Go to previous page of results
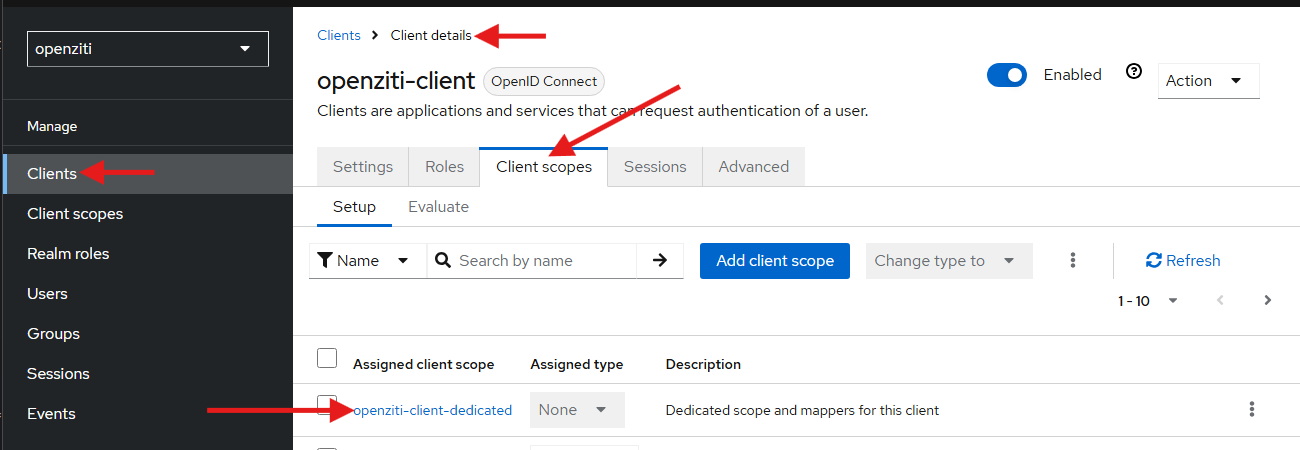Image resolution: width=1300 pixels, height=450 pixels. tap(1219, 300)
